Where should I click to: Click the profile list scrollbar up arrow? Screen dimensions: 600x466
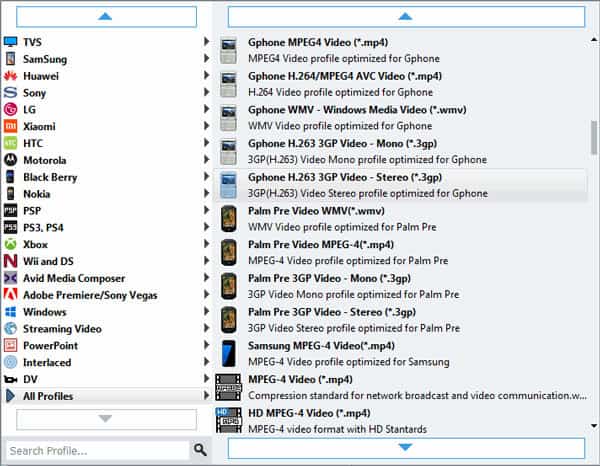(x=594, y=39)
